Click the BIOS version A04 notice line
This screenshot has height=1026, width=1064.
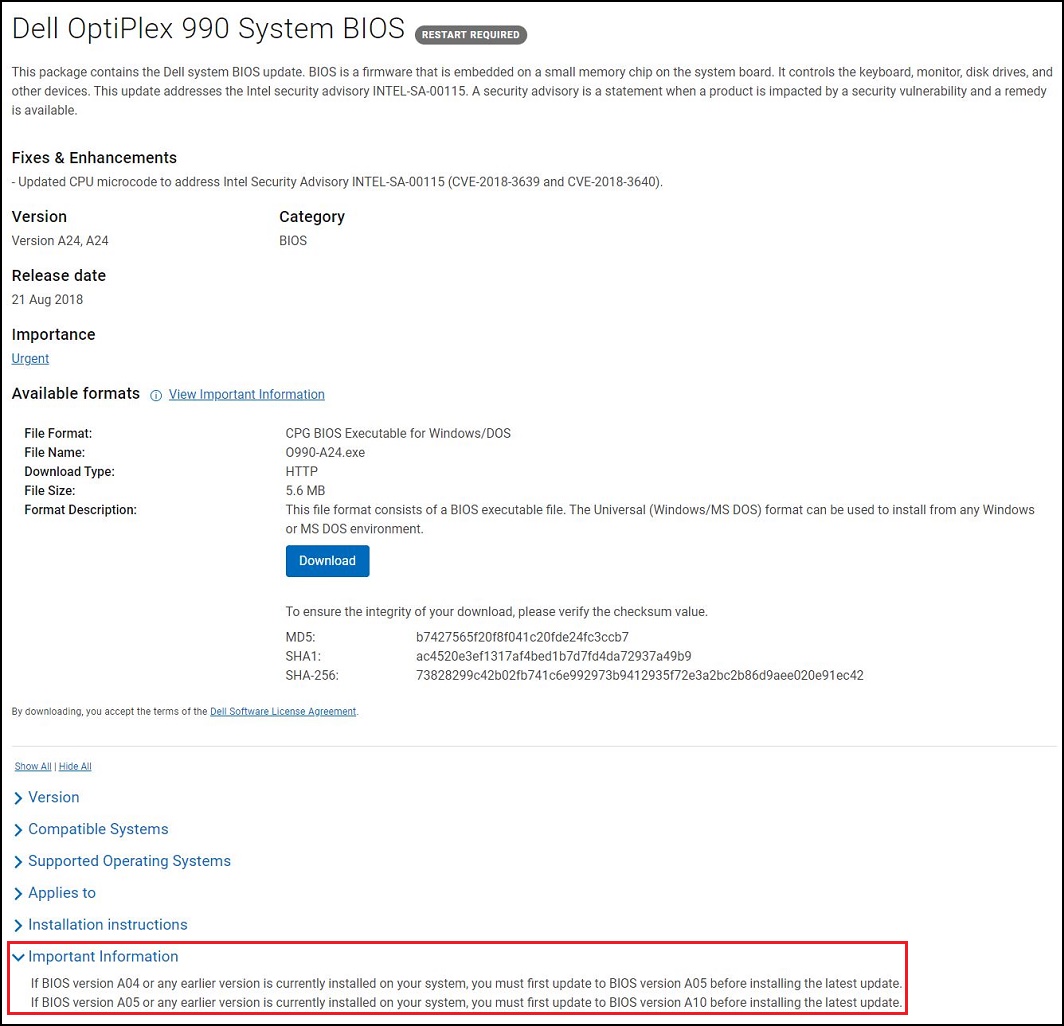click(x=466, y=983)
